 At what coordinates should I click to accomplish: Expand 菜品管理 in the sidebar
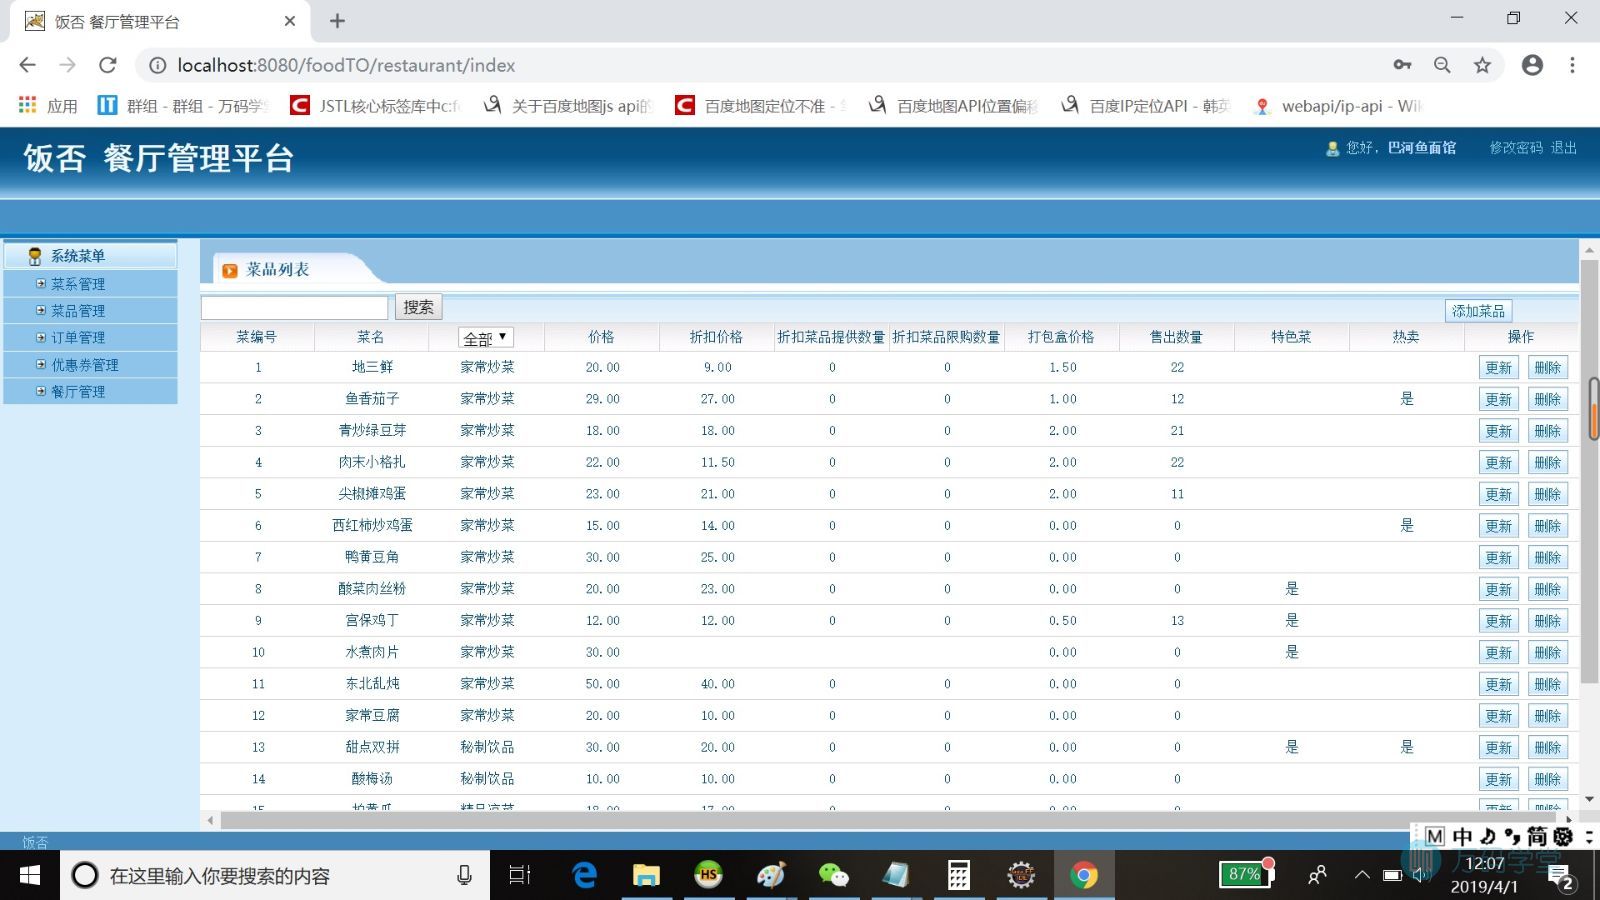78,311
